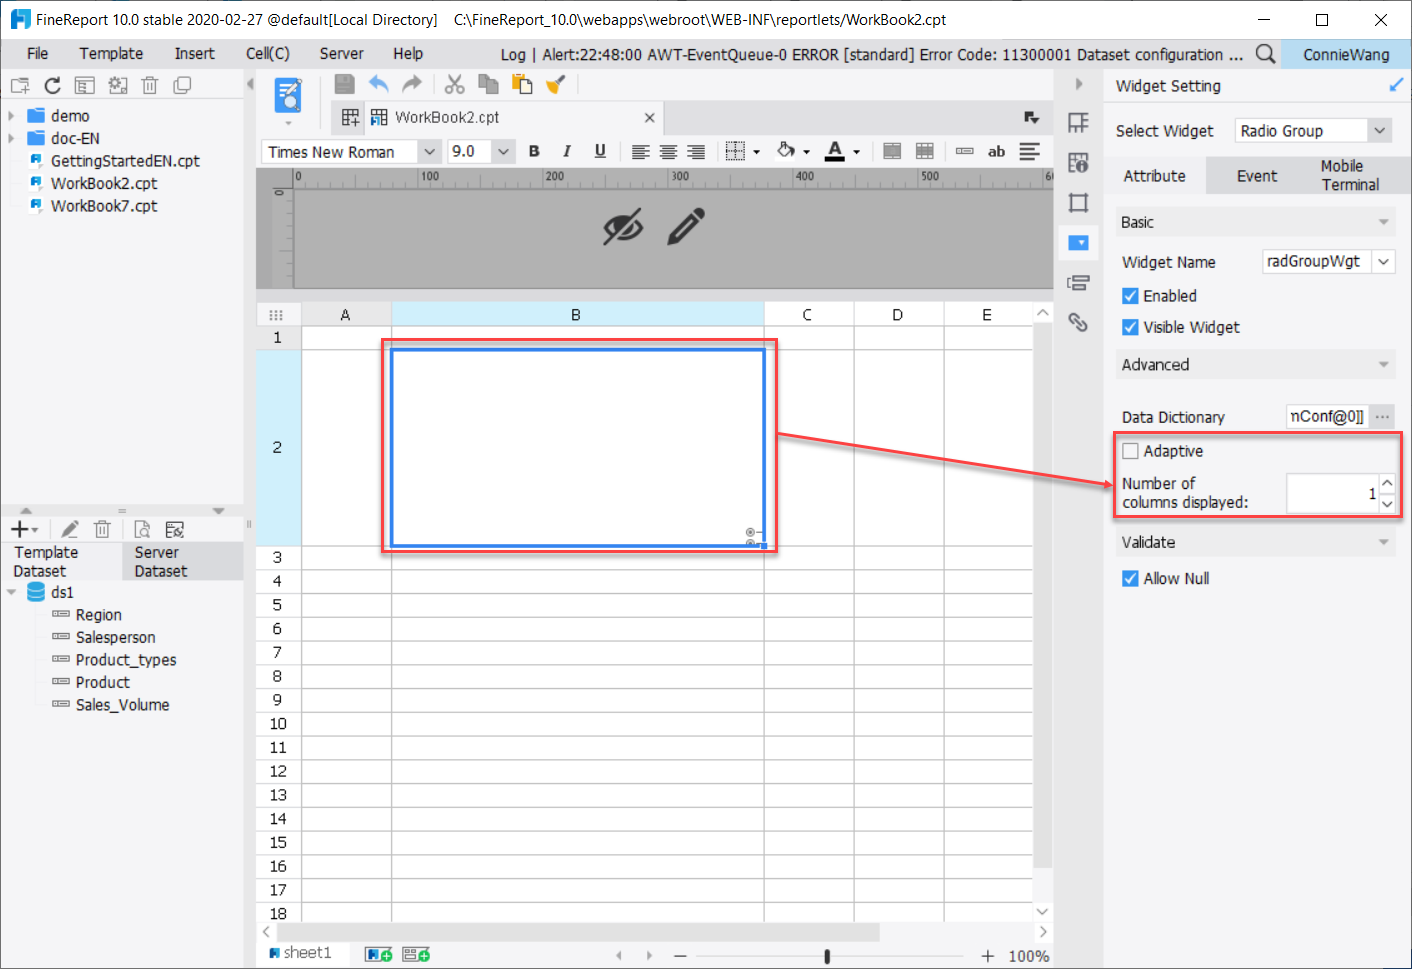1412x969 pixels.
Task: Toggle bold formatting
Action: click(x=534, y=151)
